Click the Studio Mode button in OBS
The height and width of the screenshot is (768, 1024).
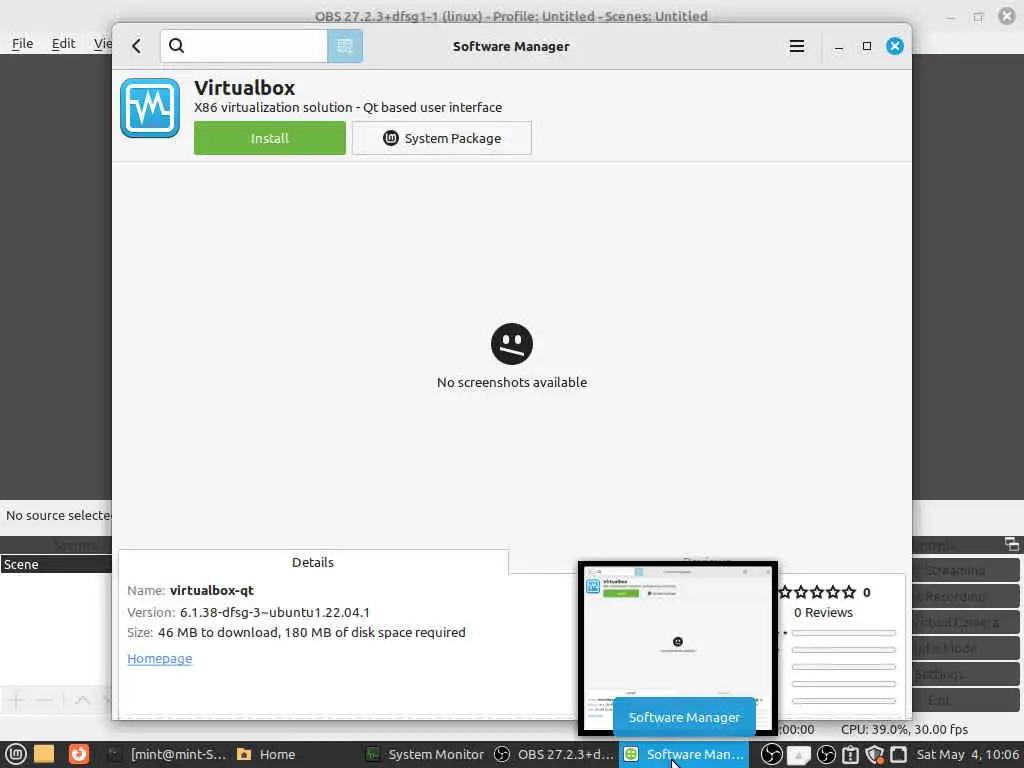point(965,648)
